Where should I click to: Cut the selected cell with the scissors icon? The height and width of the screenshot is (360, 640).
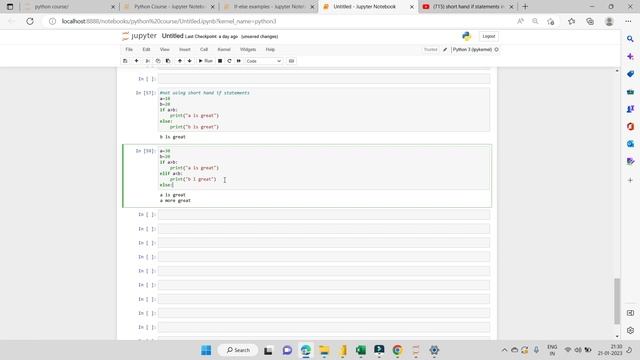pos(147,61)
